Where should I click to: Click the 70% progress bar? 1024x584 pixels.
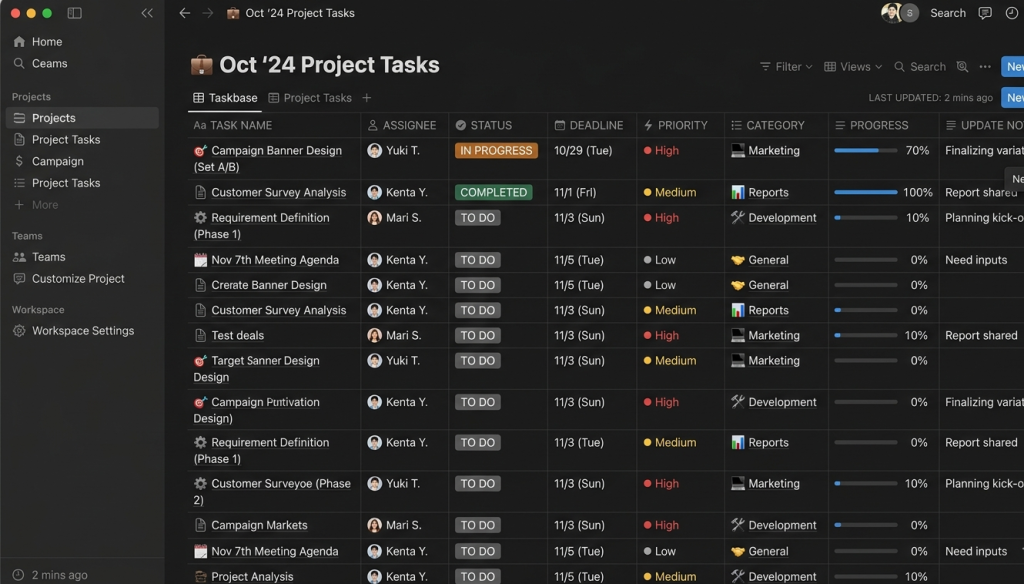(864, 151)
